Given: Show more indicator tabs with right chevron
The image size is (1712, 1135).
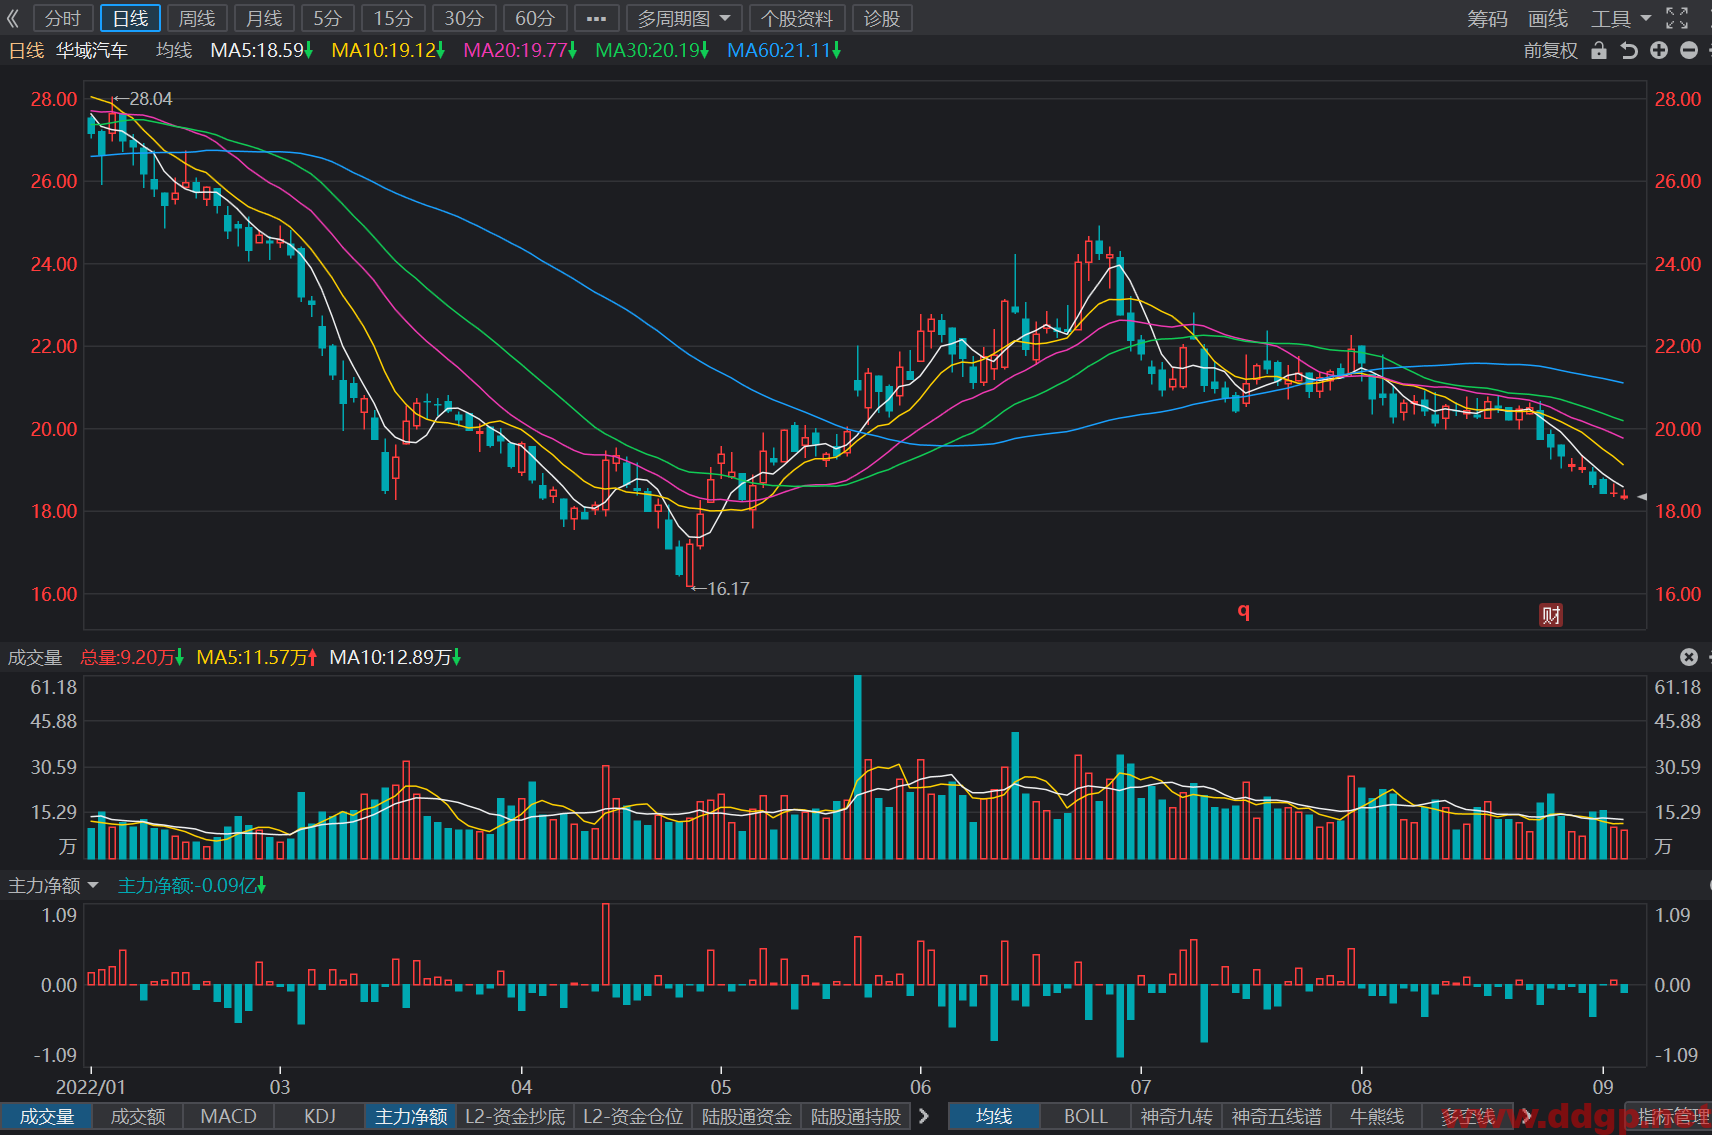Looking at the screenshot, I should pyautogui.click(x=924, y=1116).
